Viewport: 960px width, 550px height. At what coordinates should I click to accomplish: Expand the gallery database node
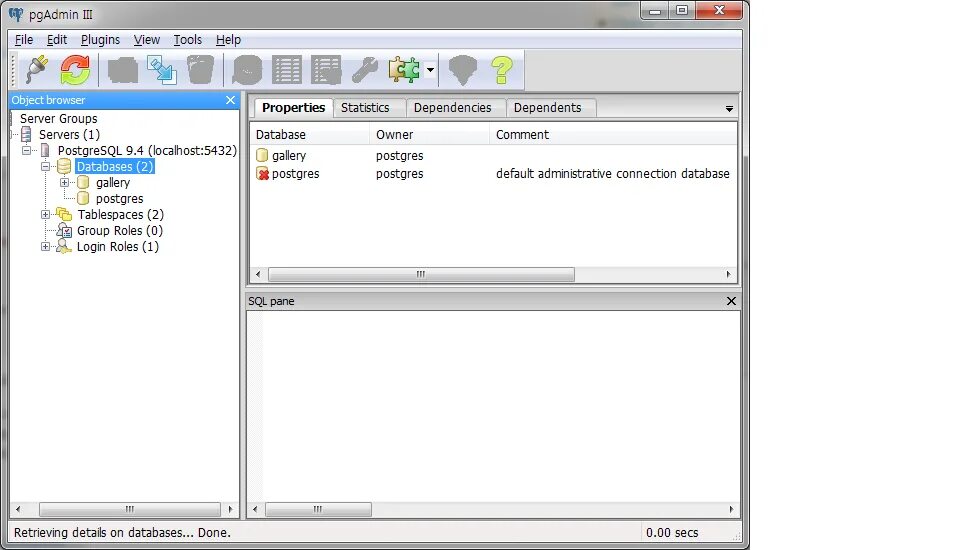64,183
